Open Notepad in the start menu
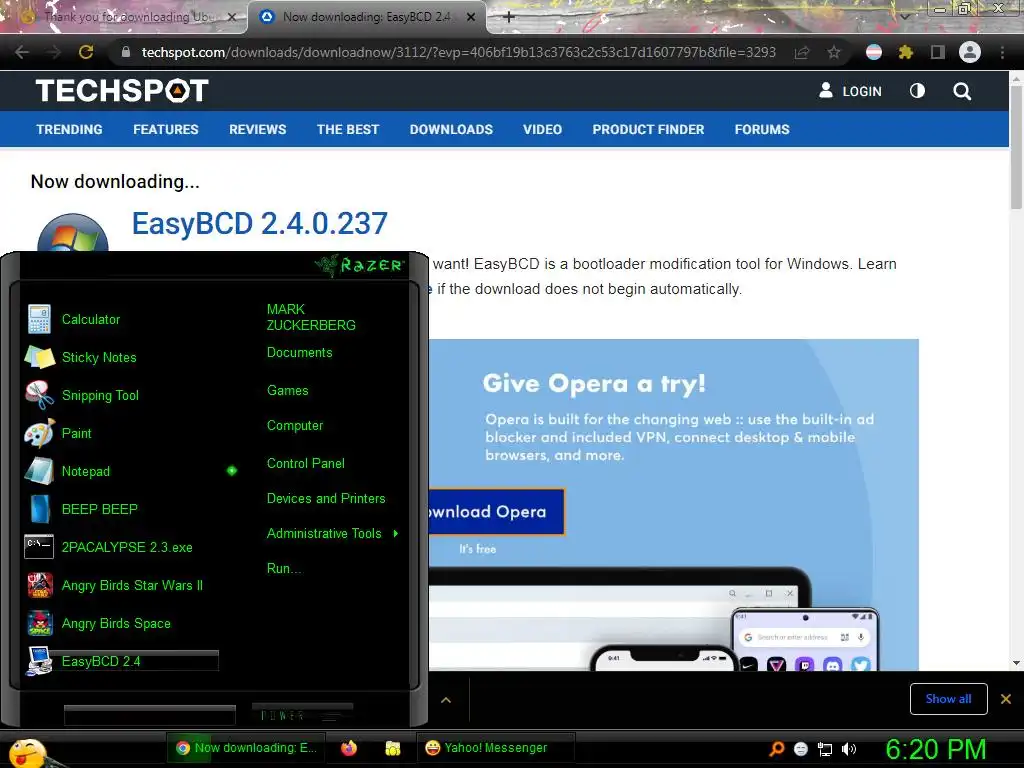The image size is (1024, 768). pyautogui.click(x=68, y=471)
